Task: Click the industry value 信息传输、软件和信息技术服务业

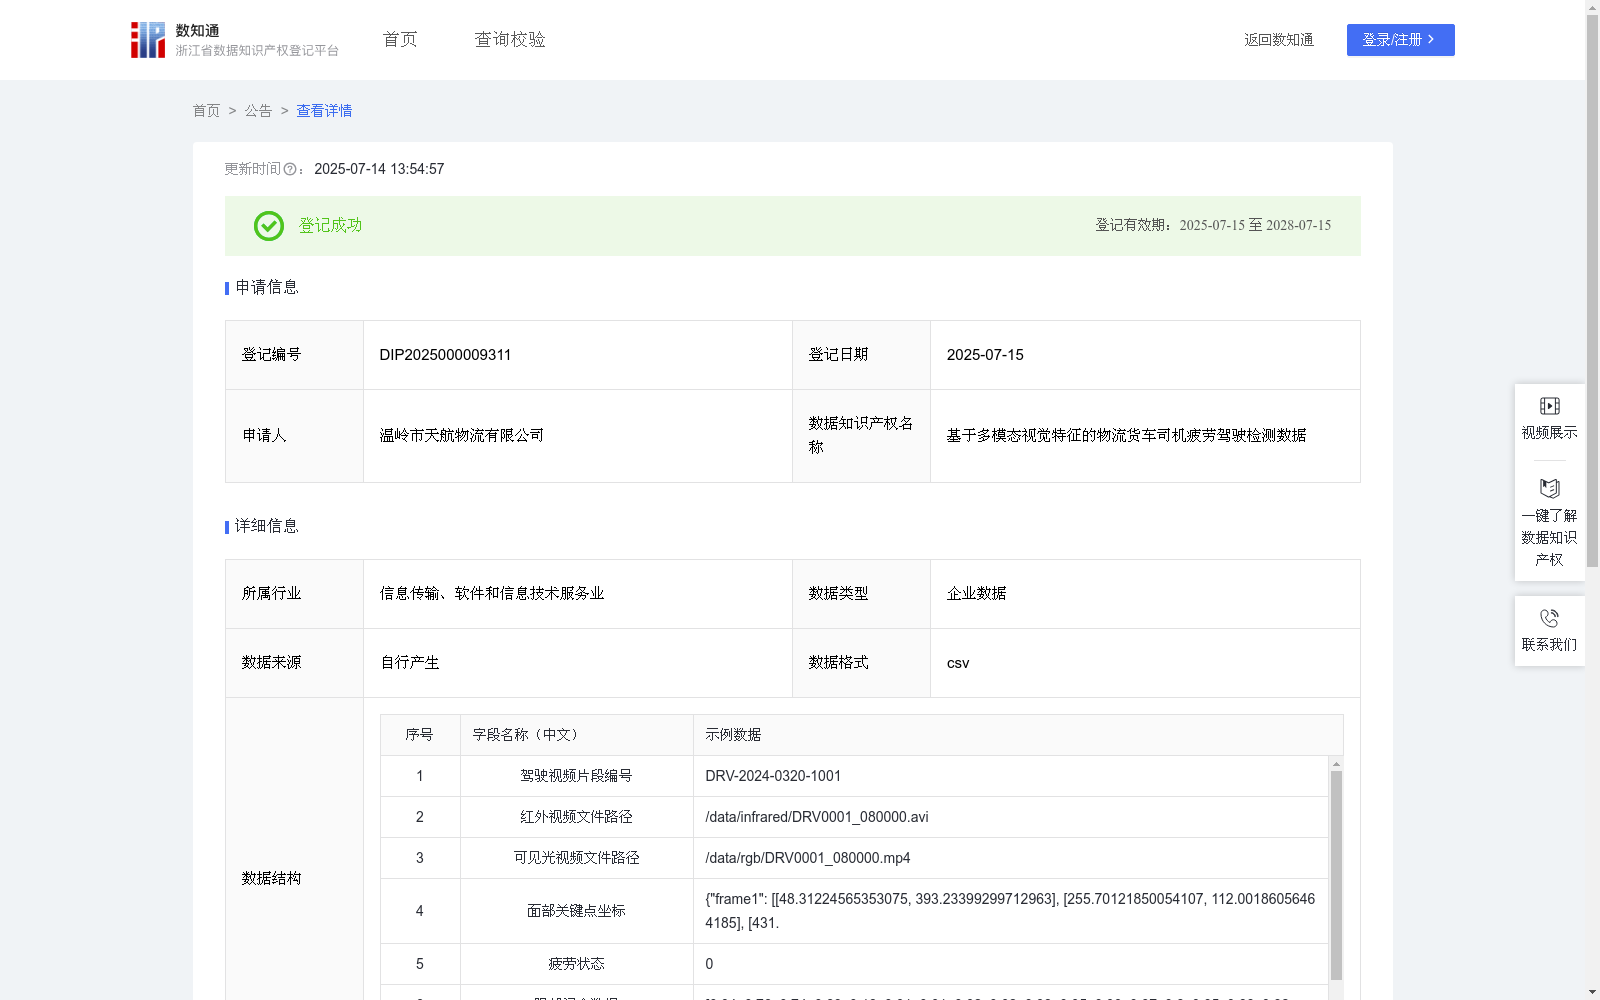Action: tap(492, 594)
